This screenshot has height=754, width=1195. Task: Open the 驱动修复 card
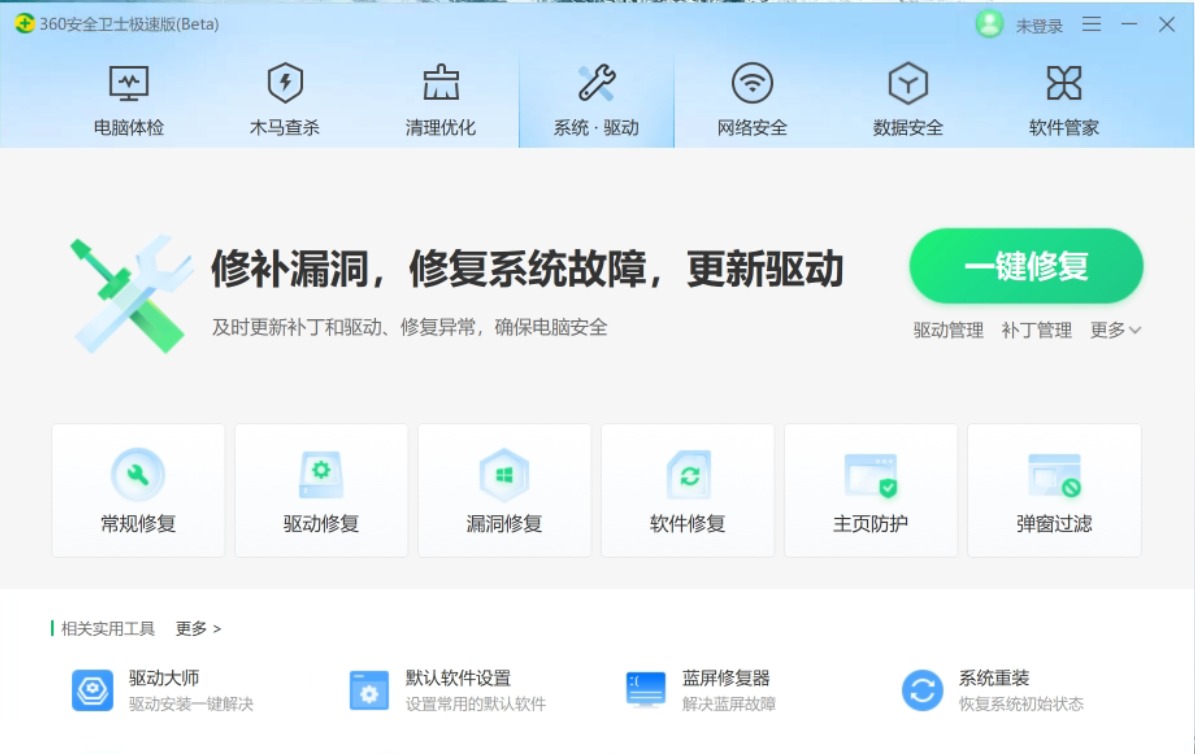321,490
